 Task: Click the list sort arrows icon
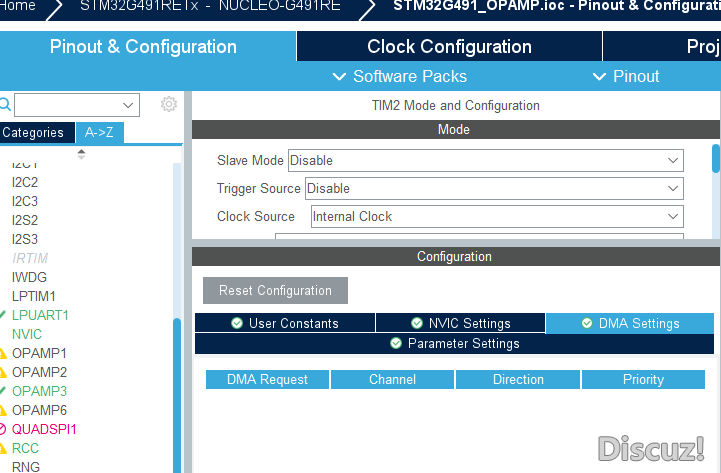click(x=81, y=154)
